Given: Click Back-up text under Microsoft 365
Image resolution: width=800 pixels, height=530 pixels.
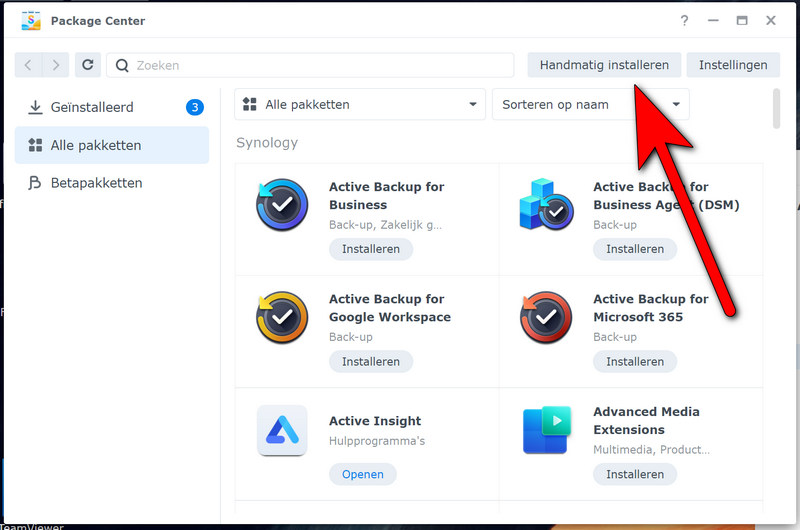Looking at the screenshot, I should pyautogui.click(x=615, y=337).
